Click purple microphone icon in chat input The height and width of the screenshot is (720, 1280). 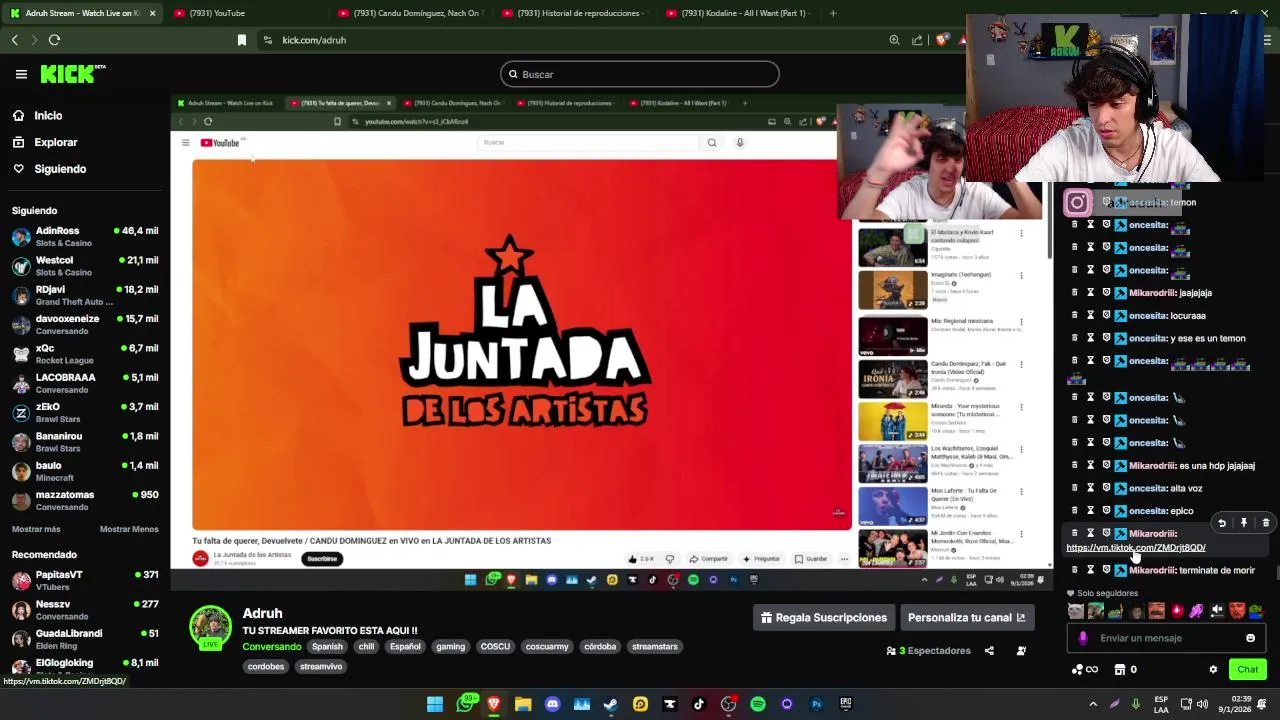[x=1083, y=638]
